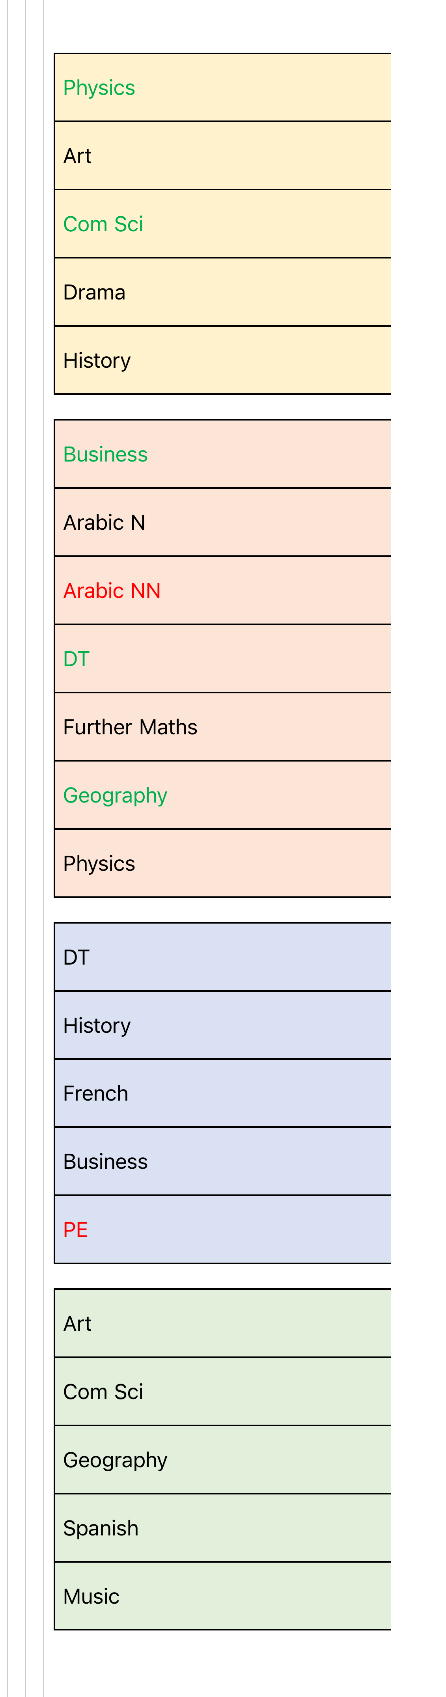
Task: Click the red Arabic NN cell
Action: [222, 591]
